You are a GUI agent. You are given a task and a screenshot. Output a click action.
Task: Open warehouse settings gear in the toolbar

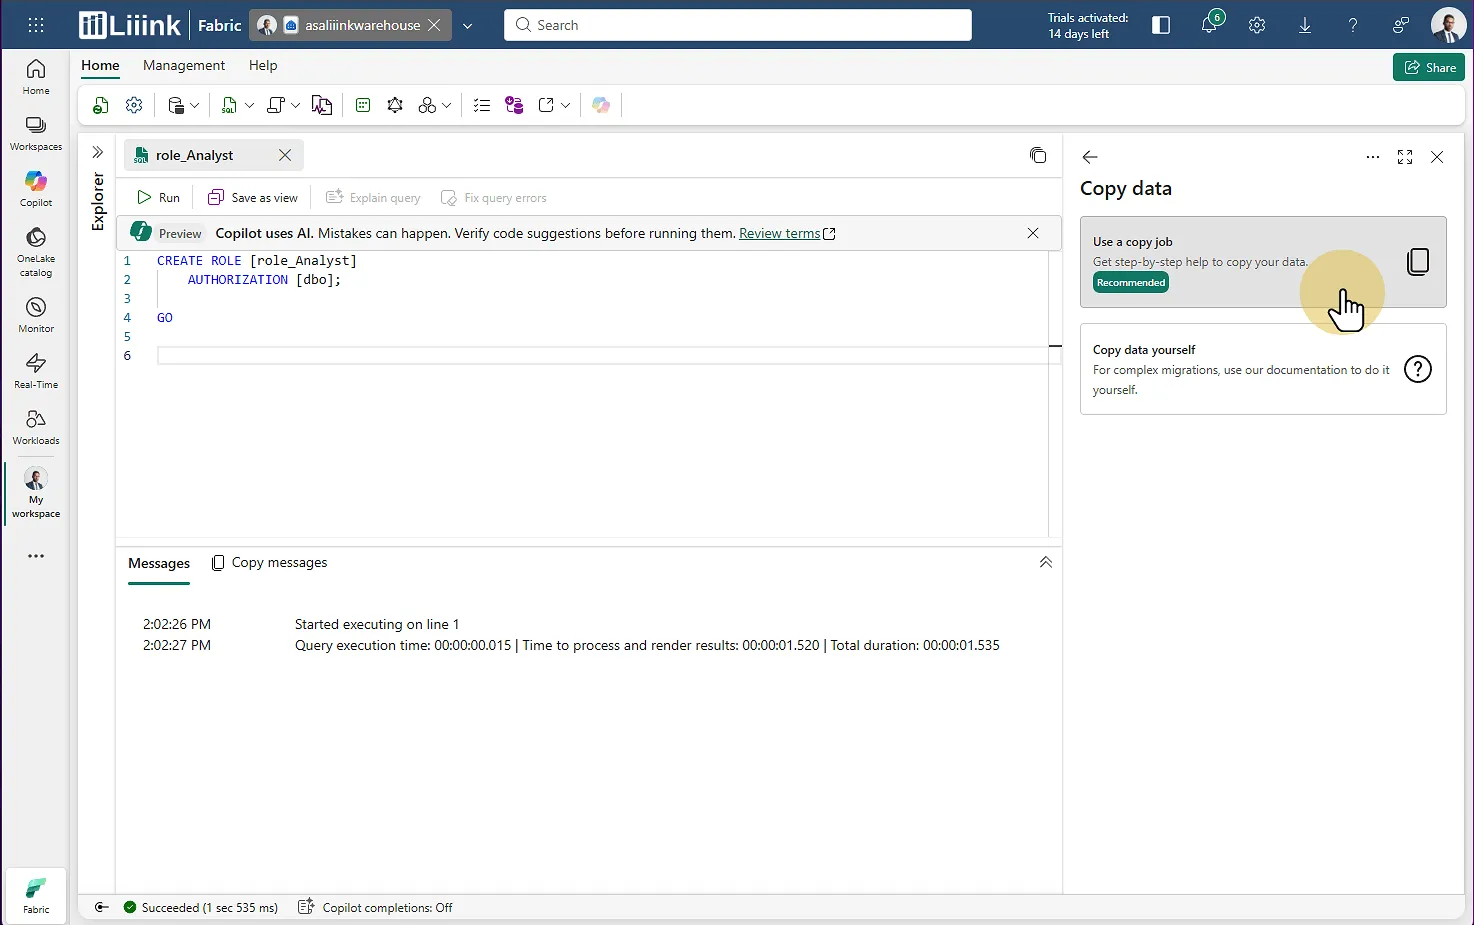coord(134,105)
